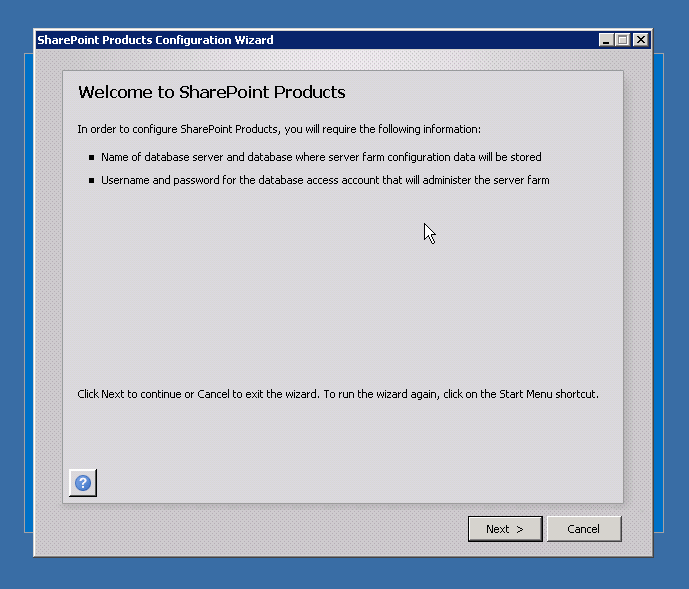This screenshot has width=689, height=589.
Task: Click the Next > button
Action: [x=505, y=529]
